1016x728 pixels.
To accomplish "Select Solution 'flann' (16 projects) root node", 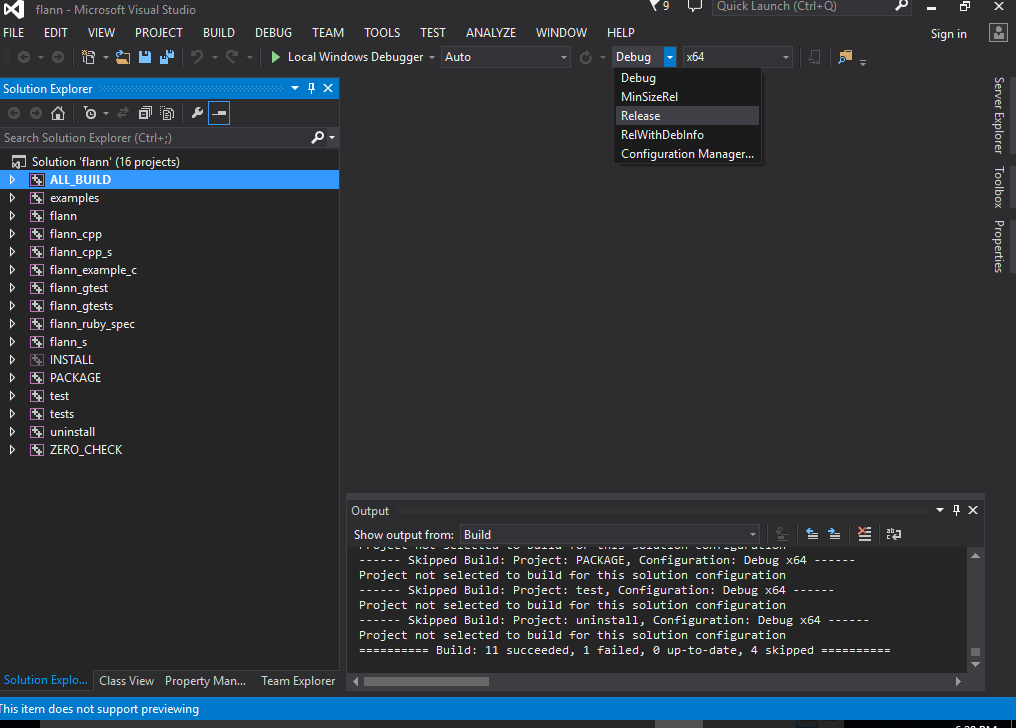I will (106, 162).
